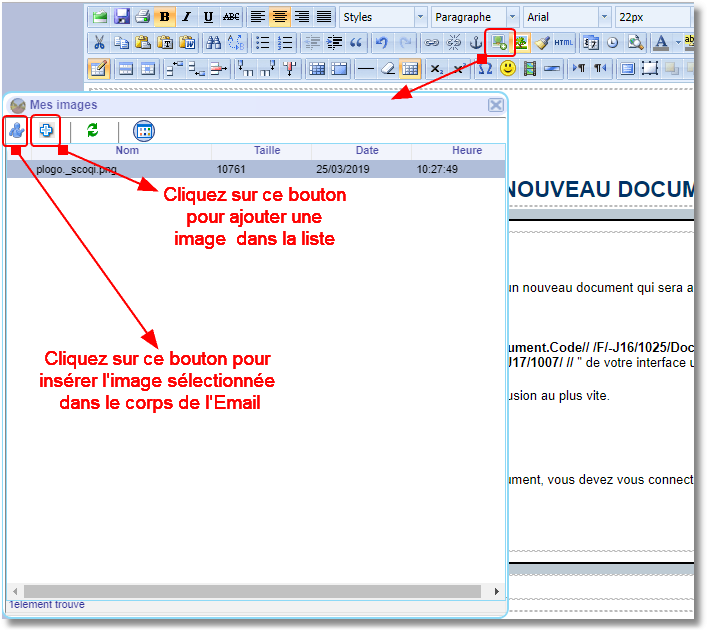This screenshot has height=633, width=708.
Task: Open the image manager toolbar icon
Action: pyautogui.click(x=499, y=43)
